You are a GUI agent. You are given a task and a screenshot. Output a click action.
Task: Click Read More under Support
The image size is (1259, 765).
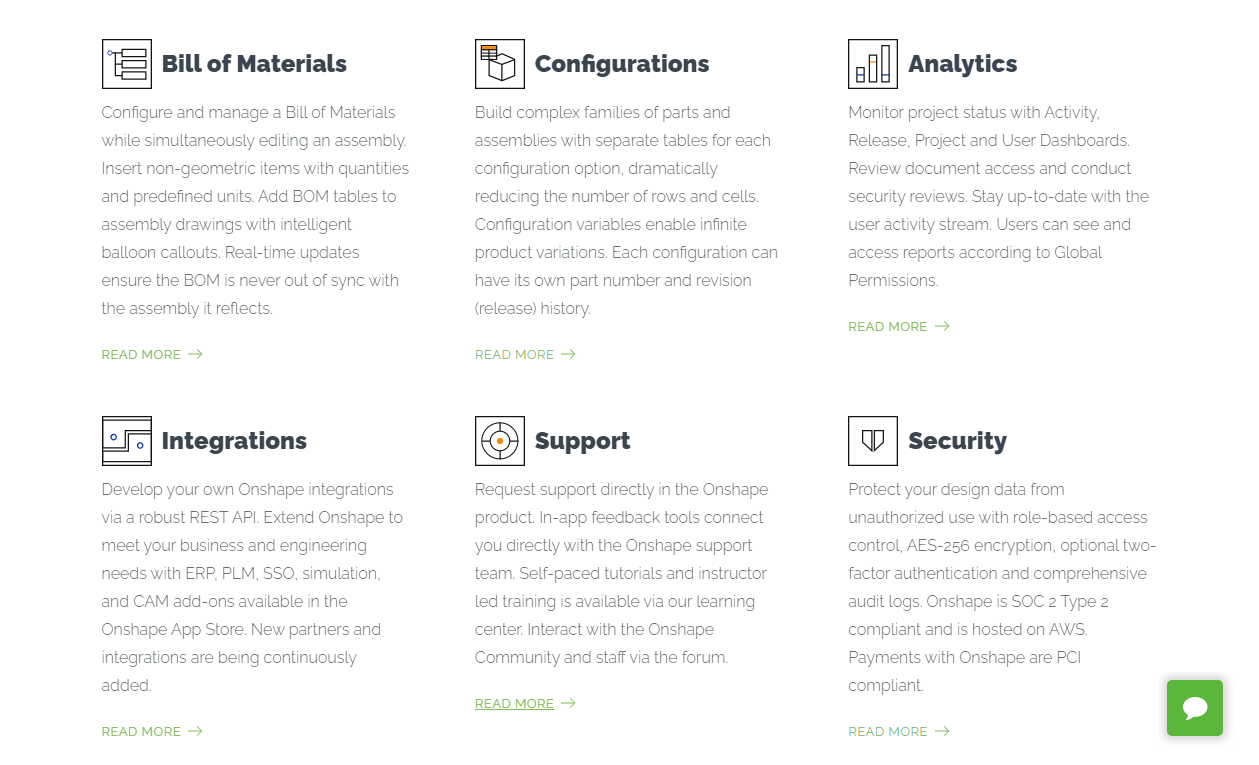pos(514,703)
